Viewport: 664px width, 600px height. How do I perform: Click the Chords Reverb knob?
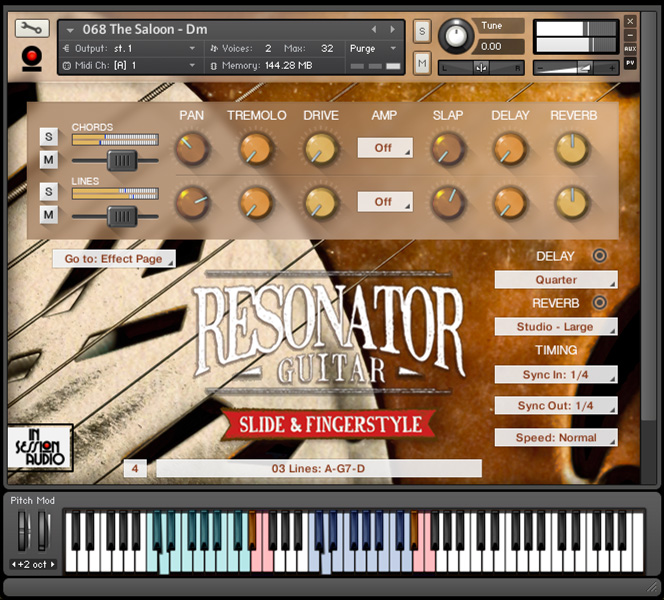click(572, 148)
